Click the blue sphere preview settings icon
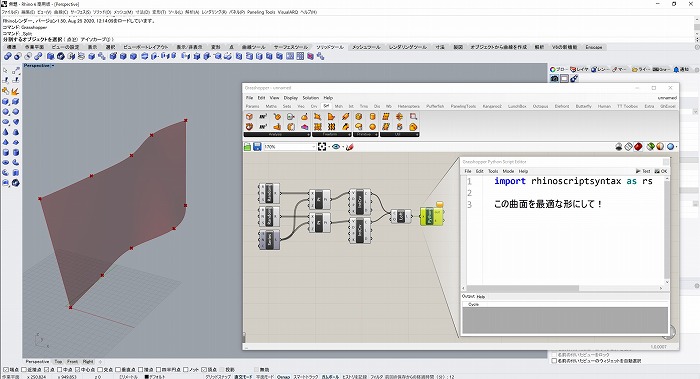 click(671, 146)
